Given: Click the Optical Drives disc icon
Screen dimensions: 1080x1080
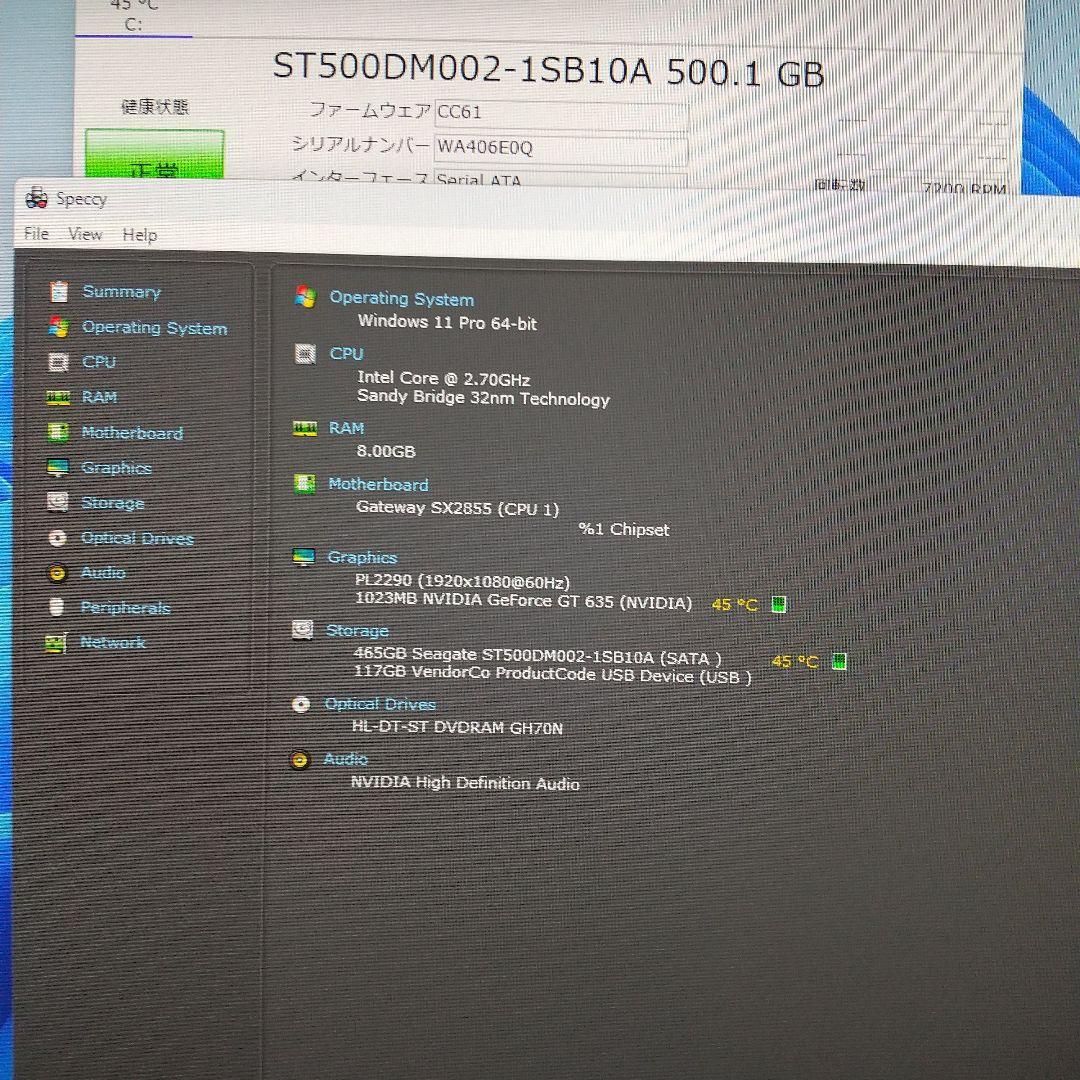Looking at the screenshot, I should (x=58, y=537).
